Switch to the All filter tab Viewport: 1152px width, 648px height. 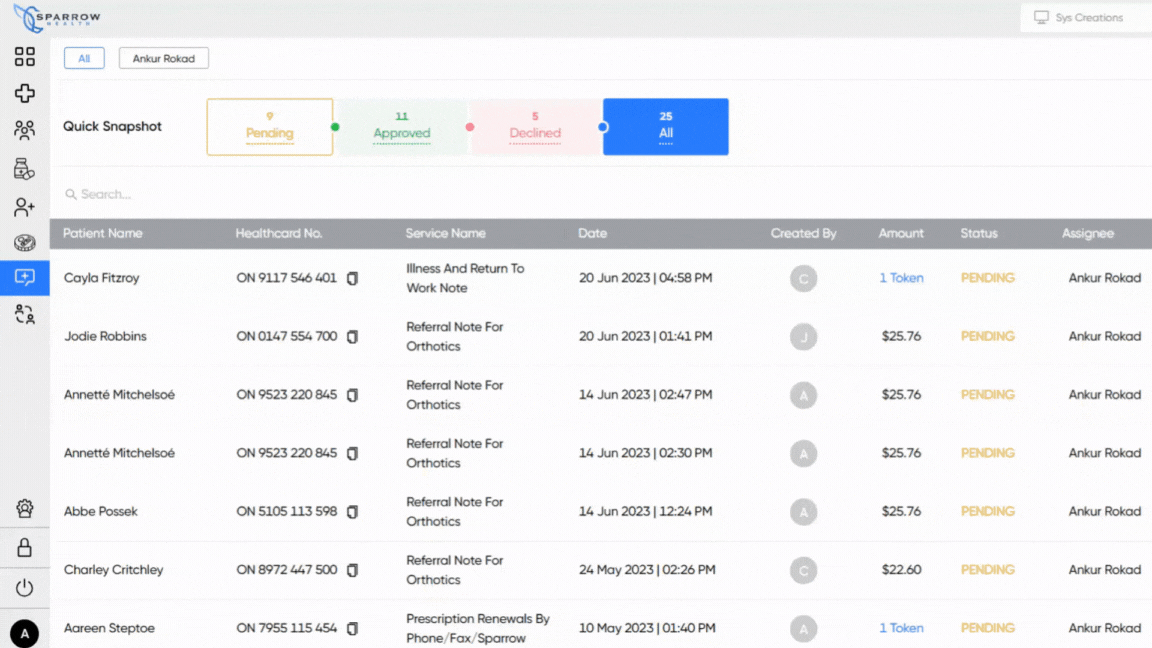click(84, 58)
